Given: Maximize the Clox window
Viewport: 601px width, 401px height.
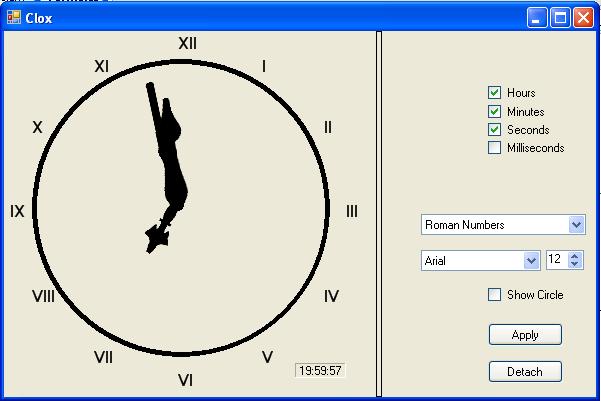Looking at the screenshot, I should (560, 18).
